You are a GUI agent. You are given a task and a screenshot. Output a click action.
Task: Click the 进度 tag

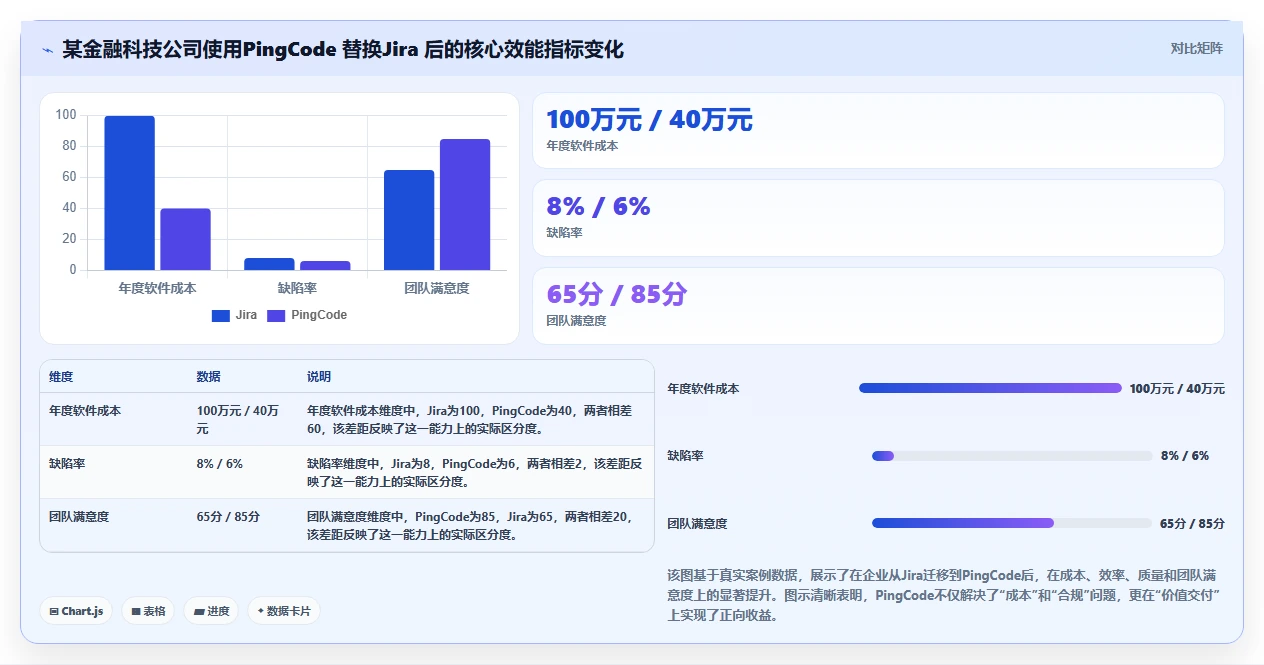(x=211, y=611)
